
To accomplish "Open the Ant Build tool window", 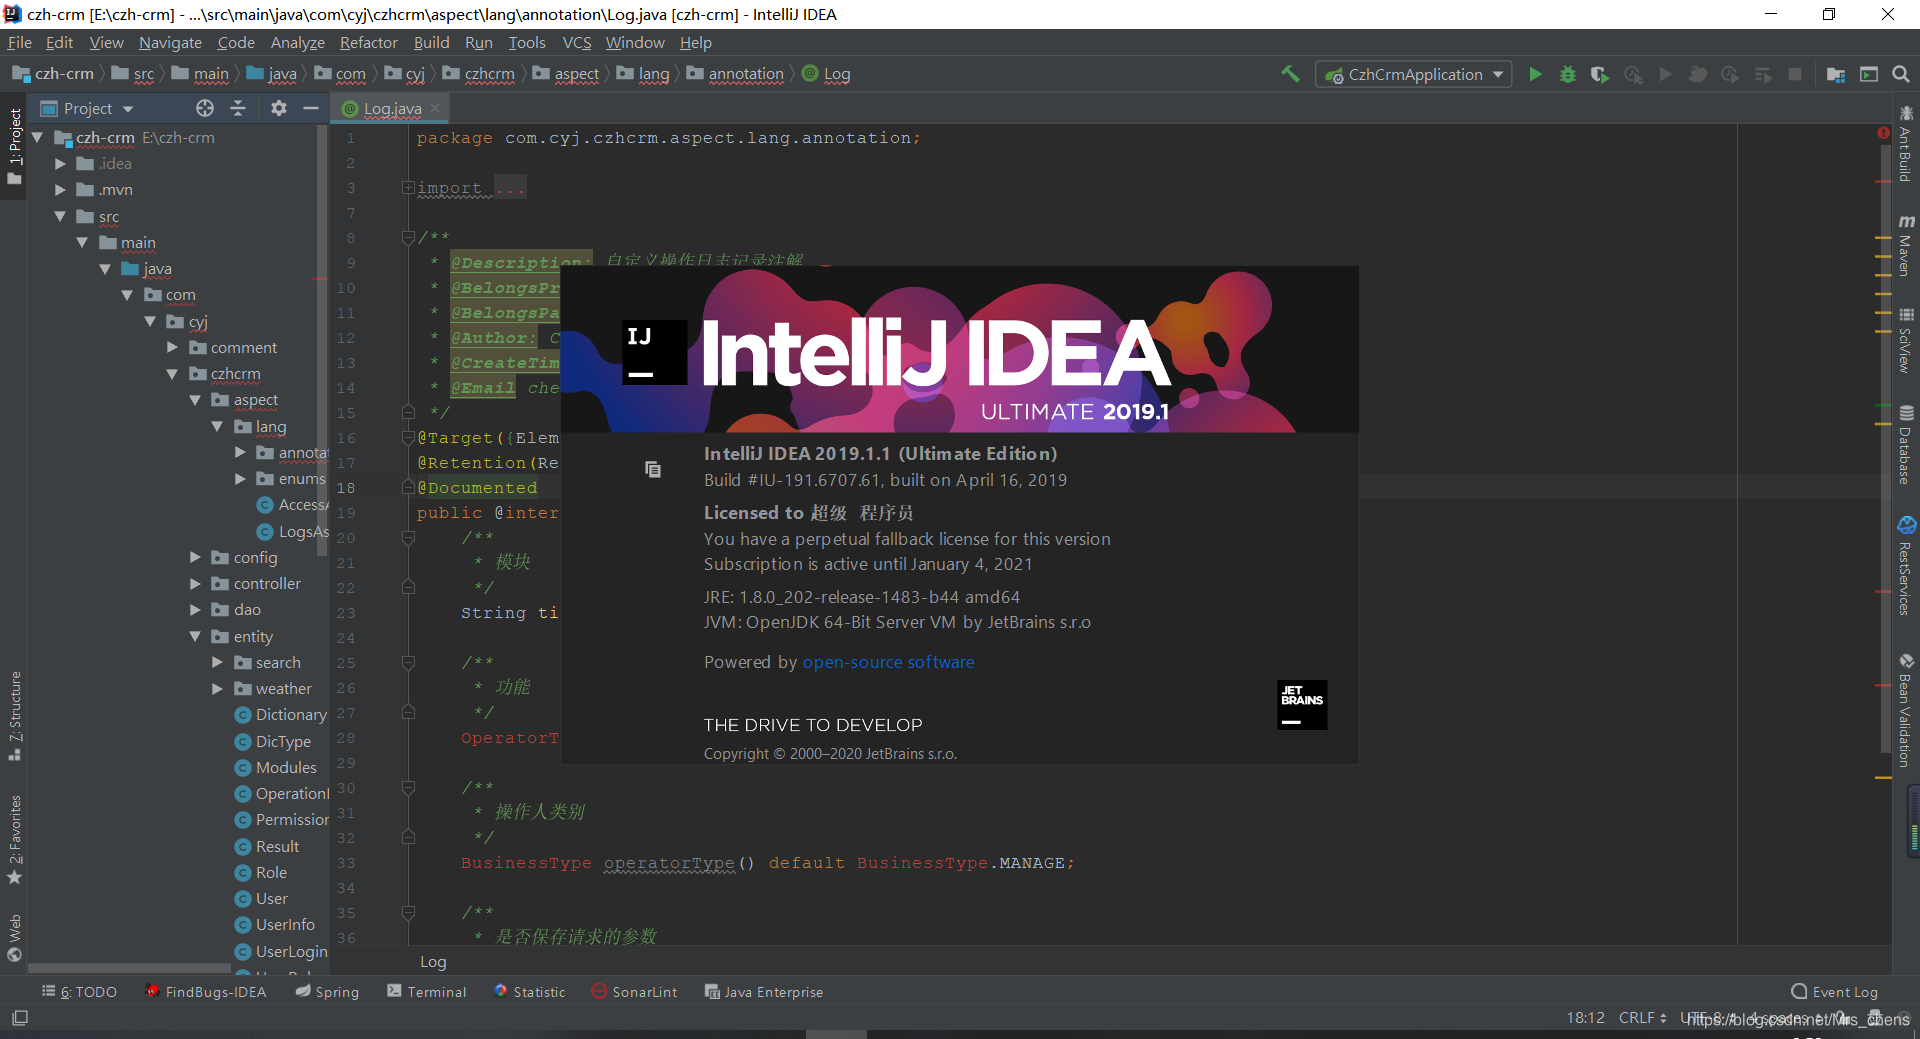I will (1906, 143).
